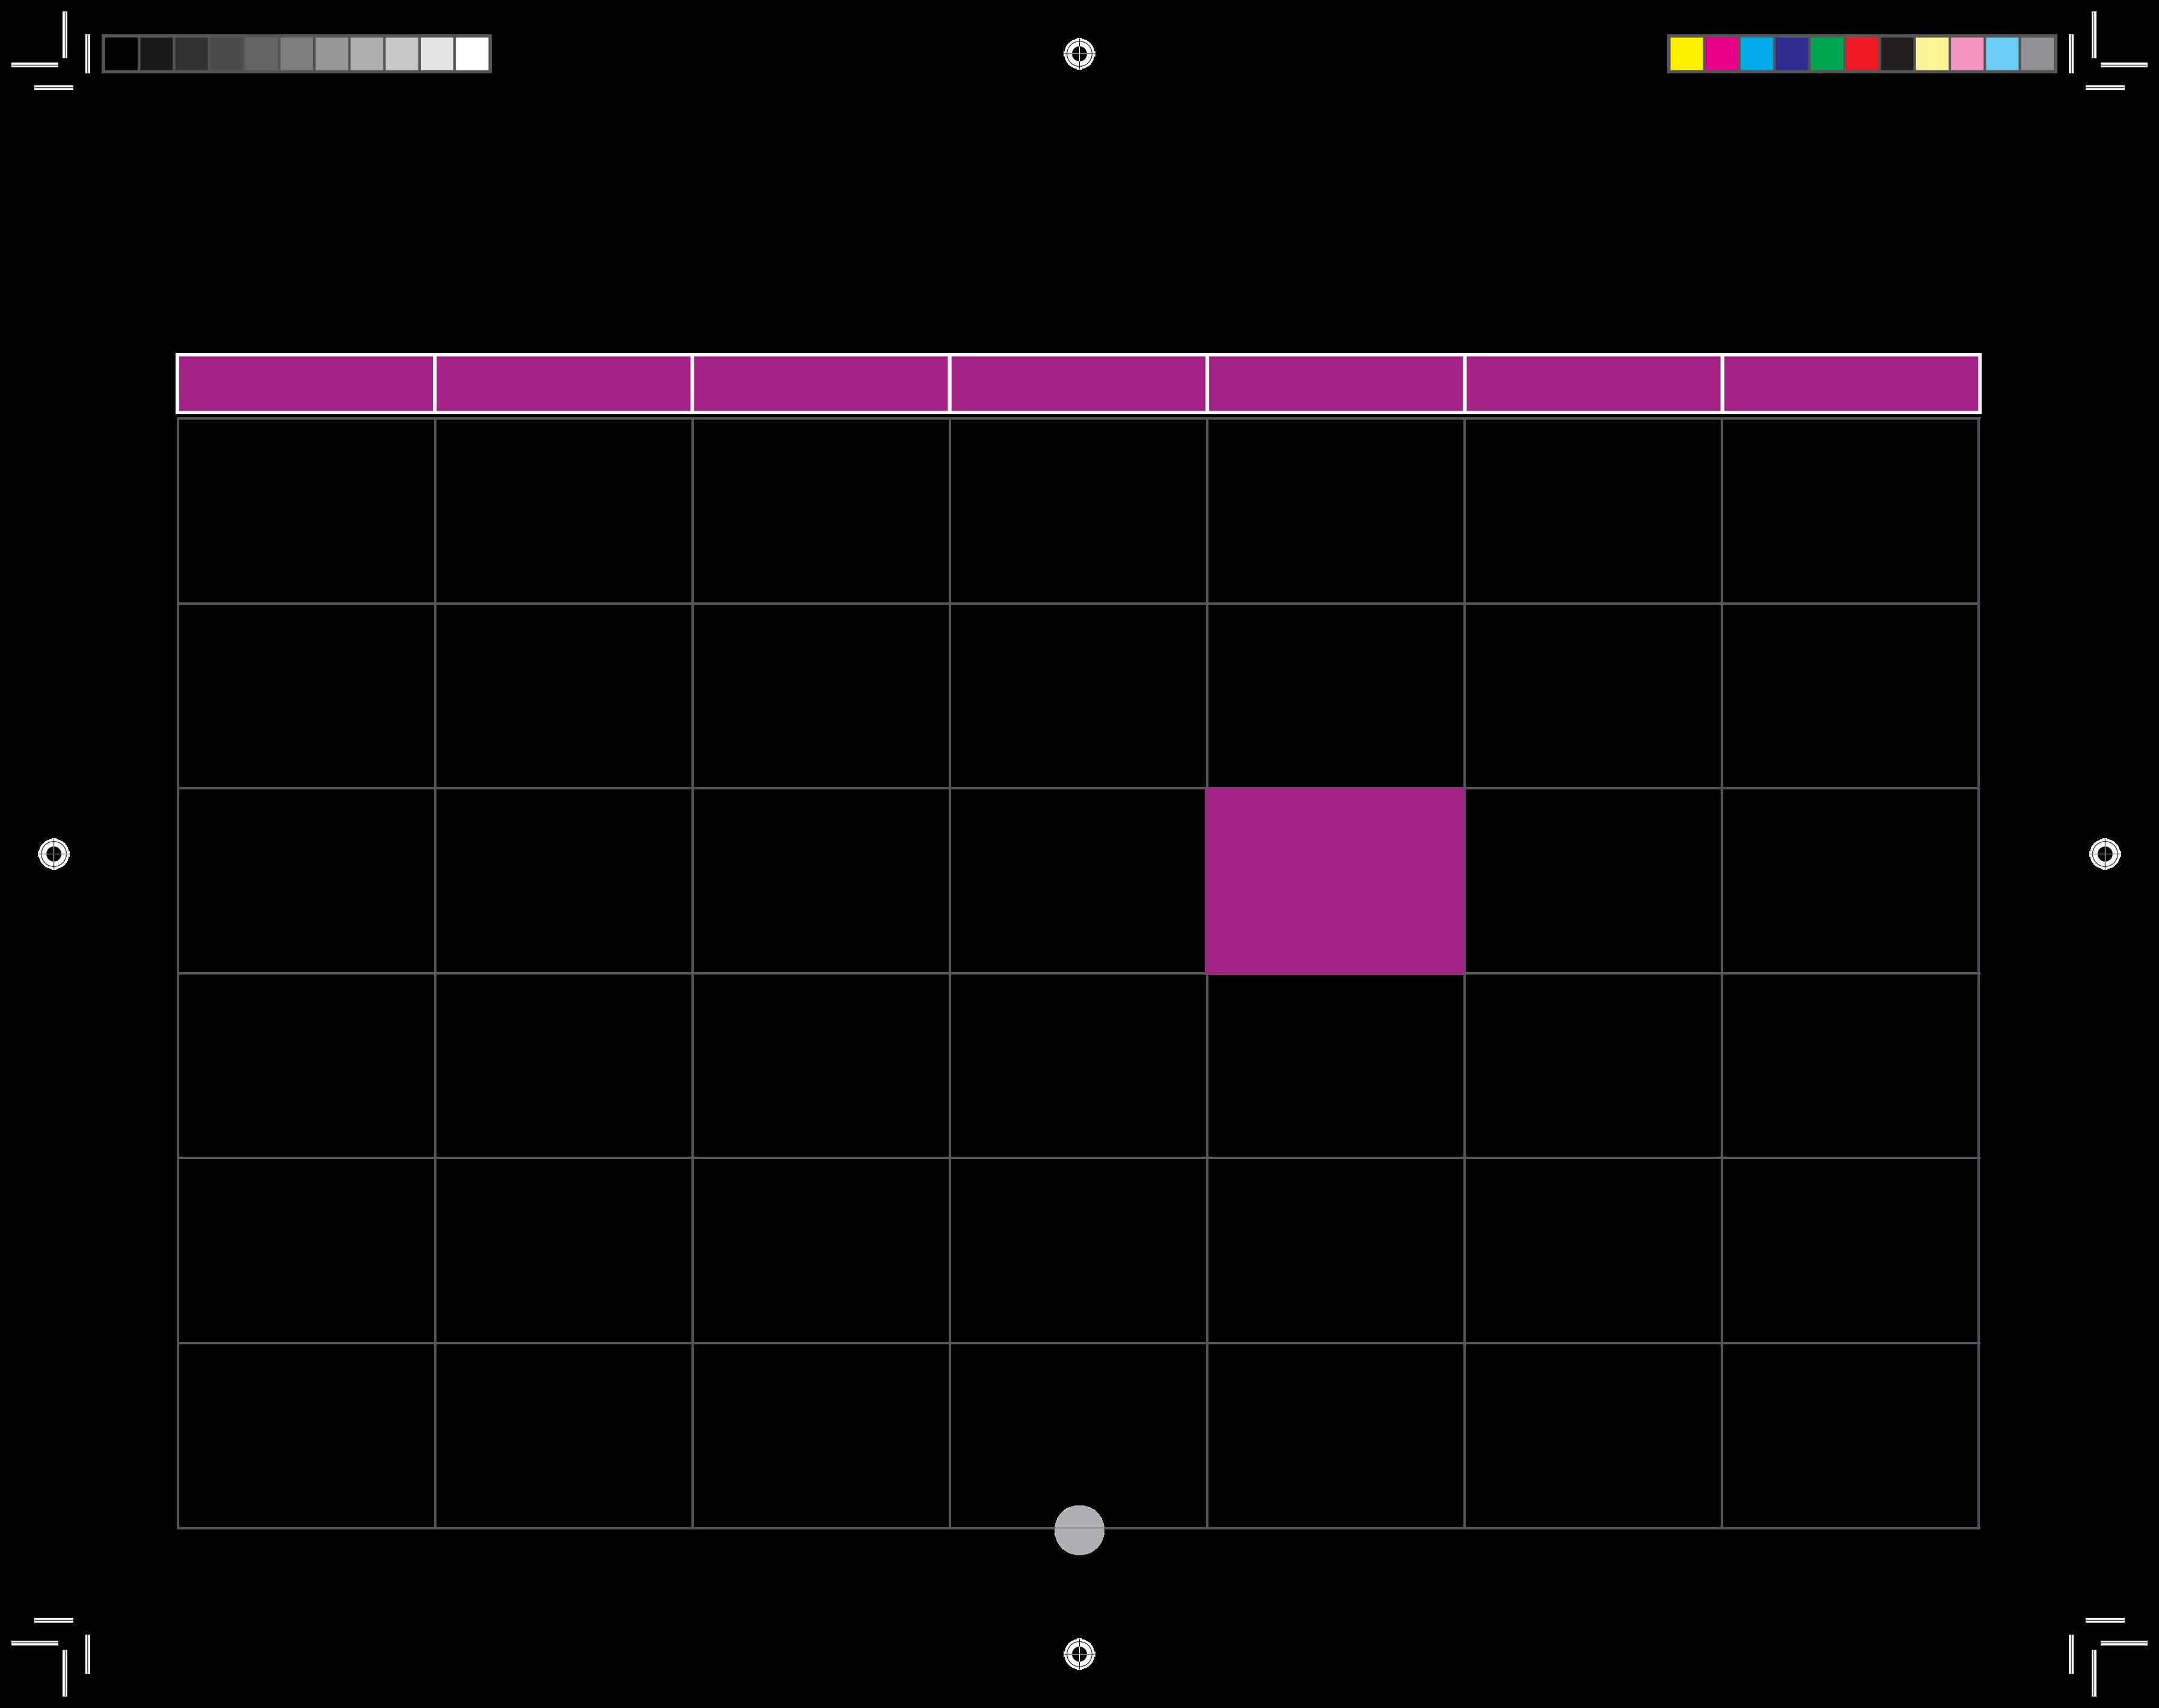Click the middle purple header cell

(1078, 383)
